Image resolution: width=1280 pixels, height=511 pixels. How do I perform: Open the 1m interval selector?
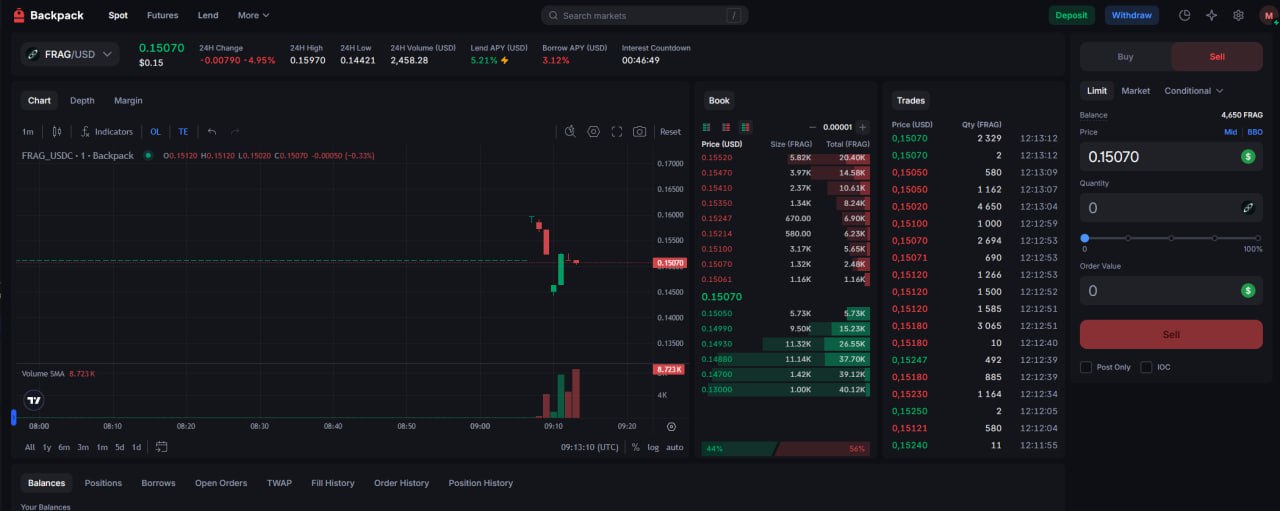[x=28, y=131]
